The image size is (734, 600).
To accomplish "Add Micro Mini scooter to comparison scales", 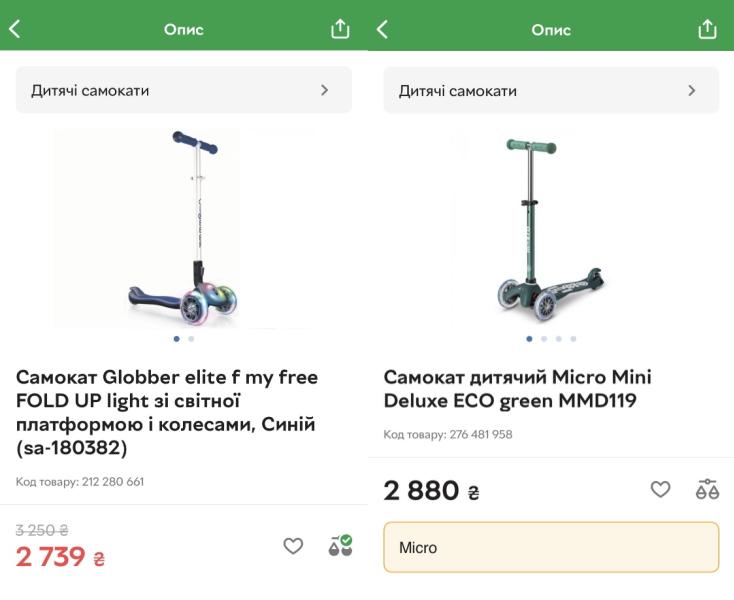I will (707, 489).
